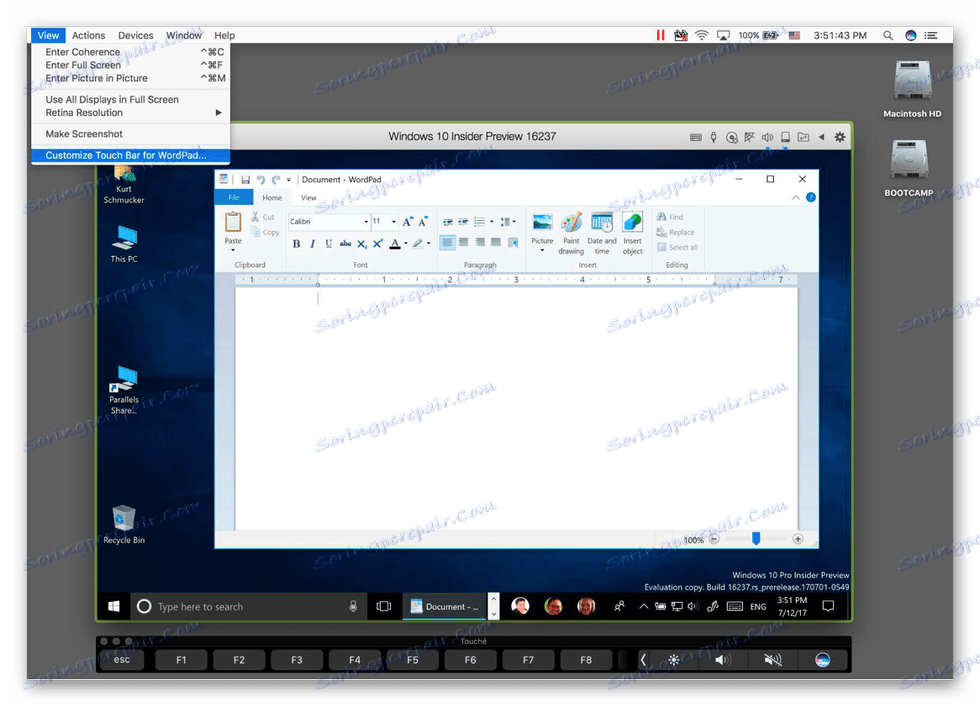980x707 pixels.
Task: Switch to the Home ribbon tab
Action: click(272, 198)
